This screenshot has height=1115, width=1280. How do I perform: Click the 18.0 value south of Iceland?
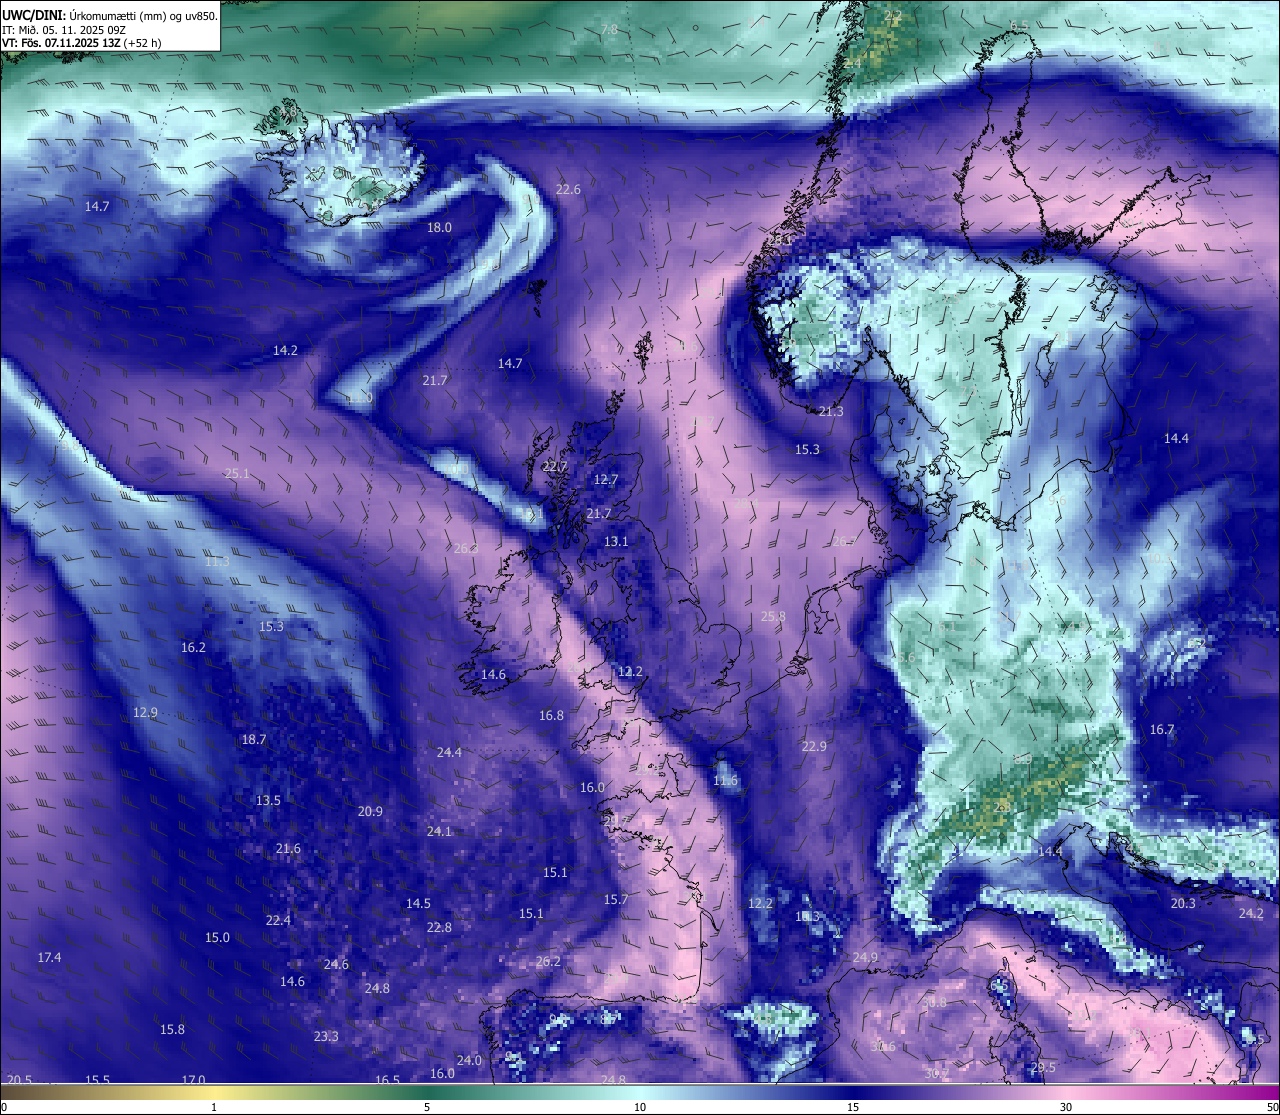(x=439, y=227)
